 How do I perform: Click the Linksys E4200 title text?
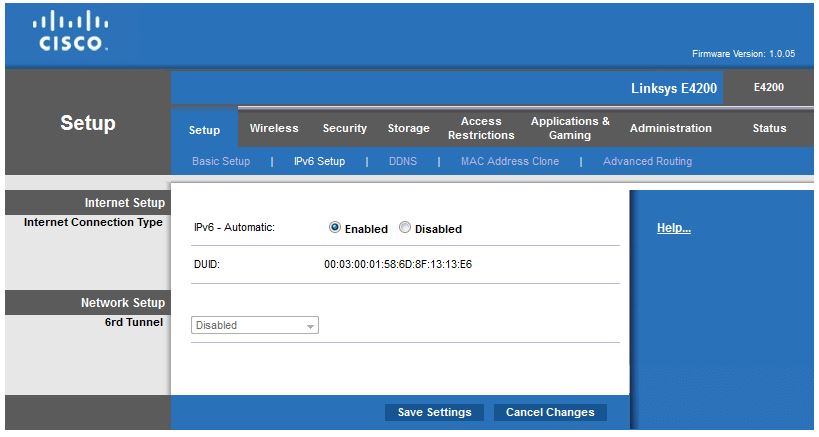point(674,88)
